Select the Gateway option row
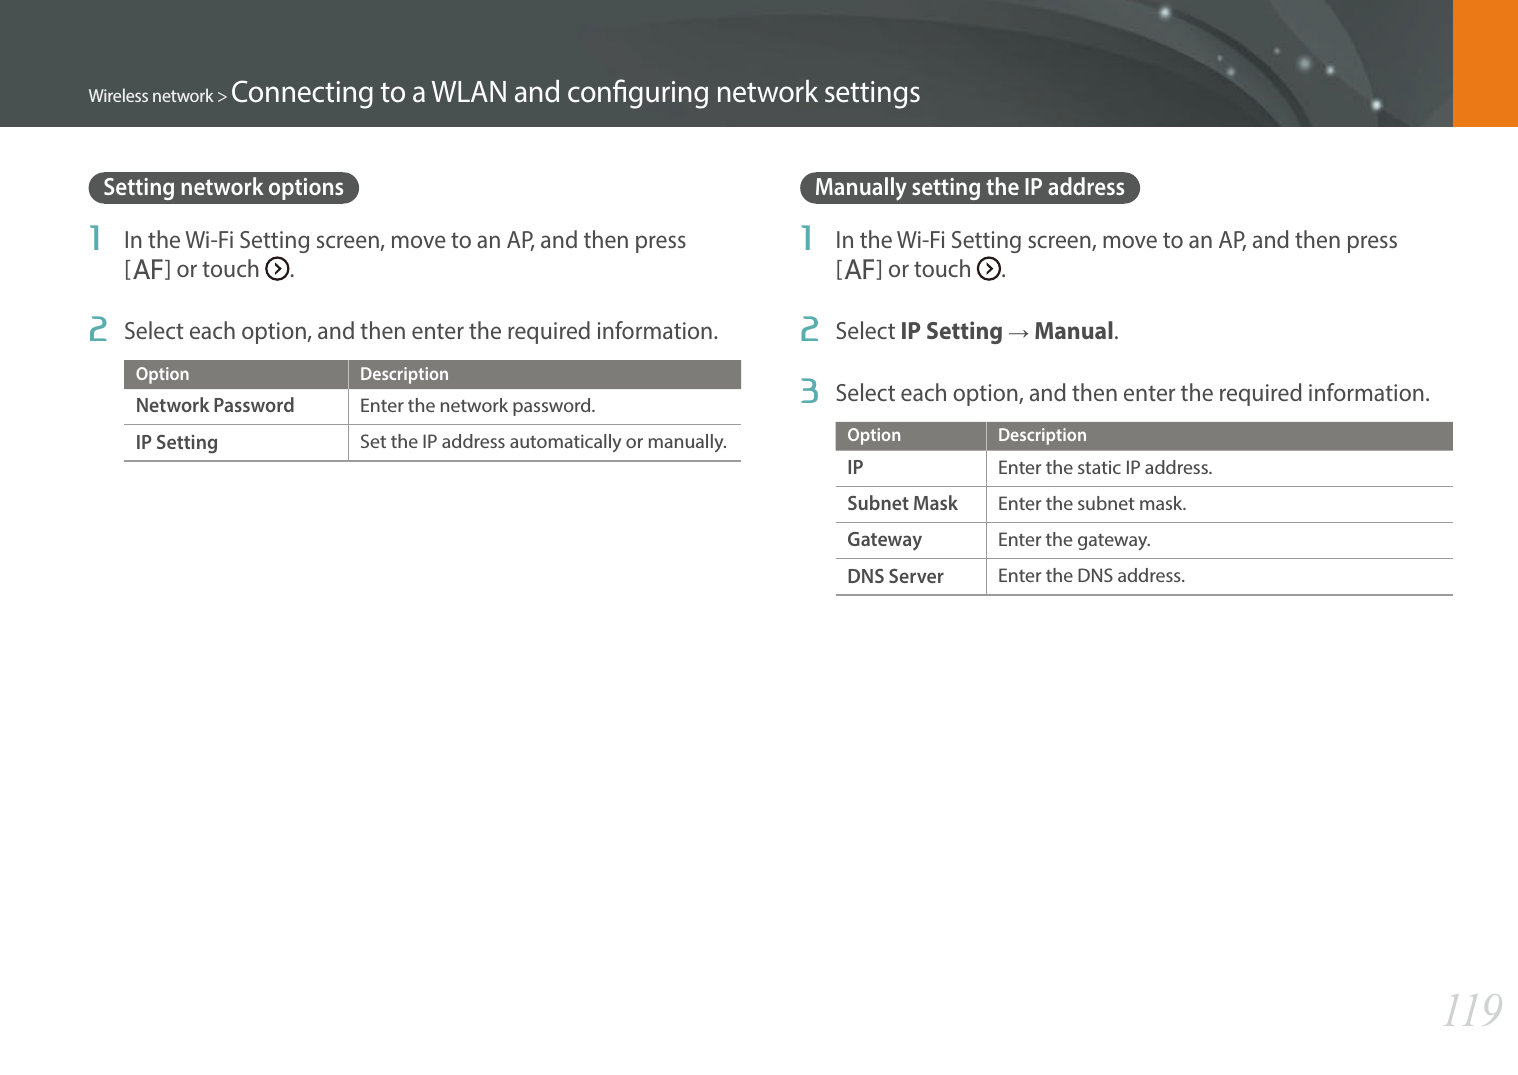 (884, 540)
